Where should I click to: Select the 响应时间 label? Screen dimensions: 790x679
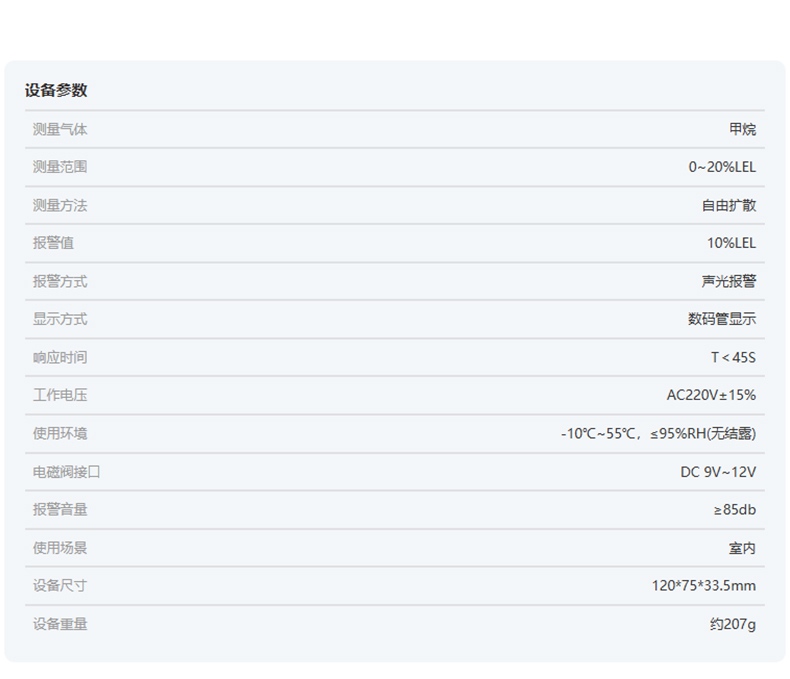[60, 357]
